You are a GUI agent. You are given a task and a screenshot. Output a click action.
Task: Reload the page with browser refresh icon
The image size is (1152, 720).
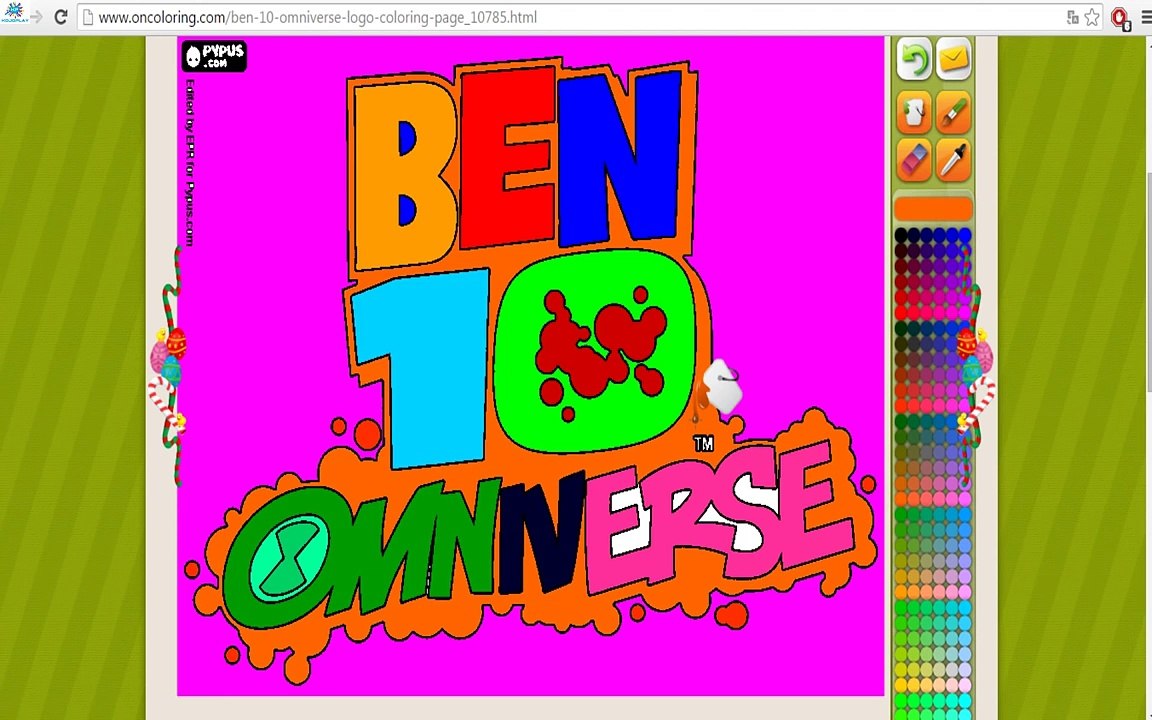(x=61, y=17)
